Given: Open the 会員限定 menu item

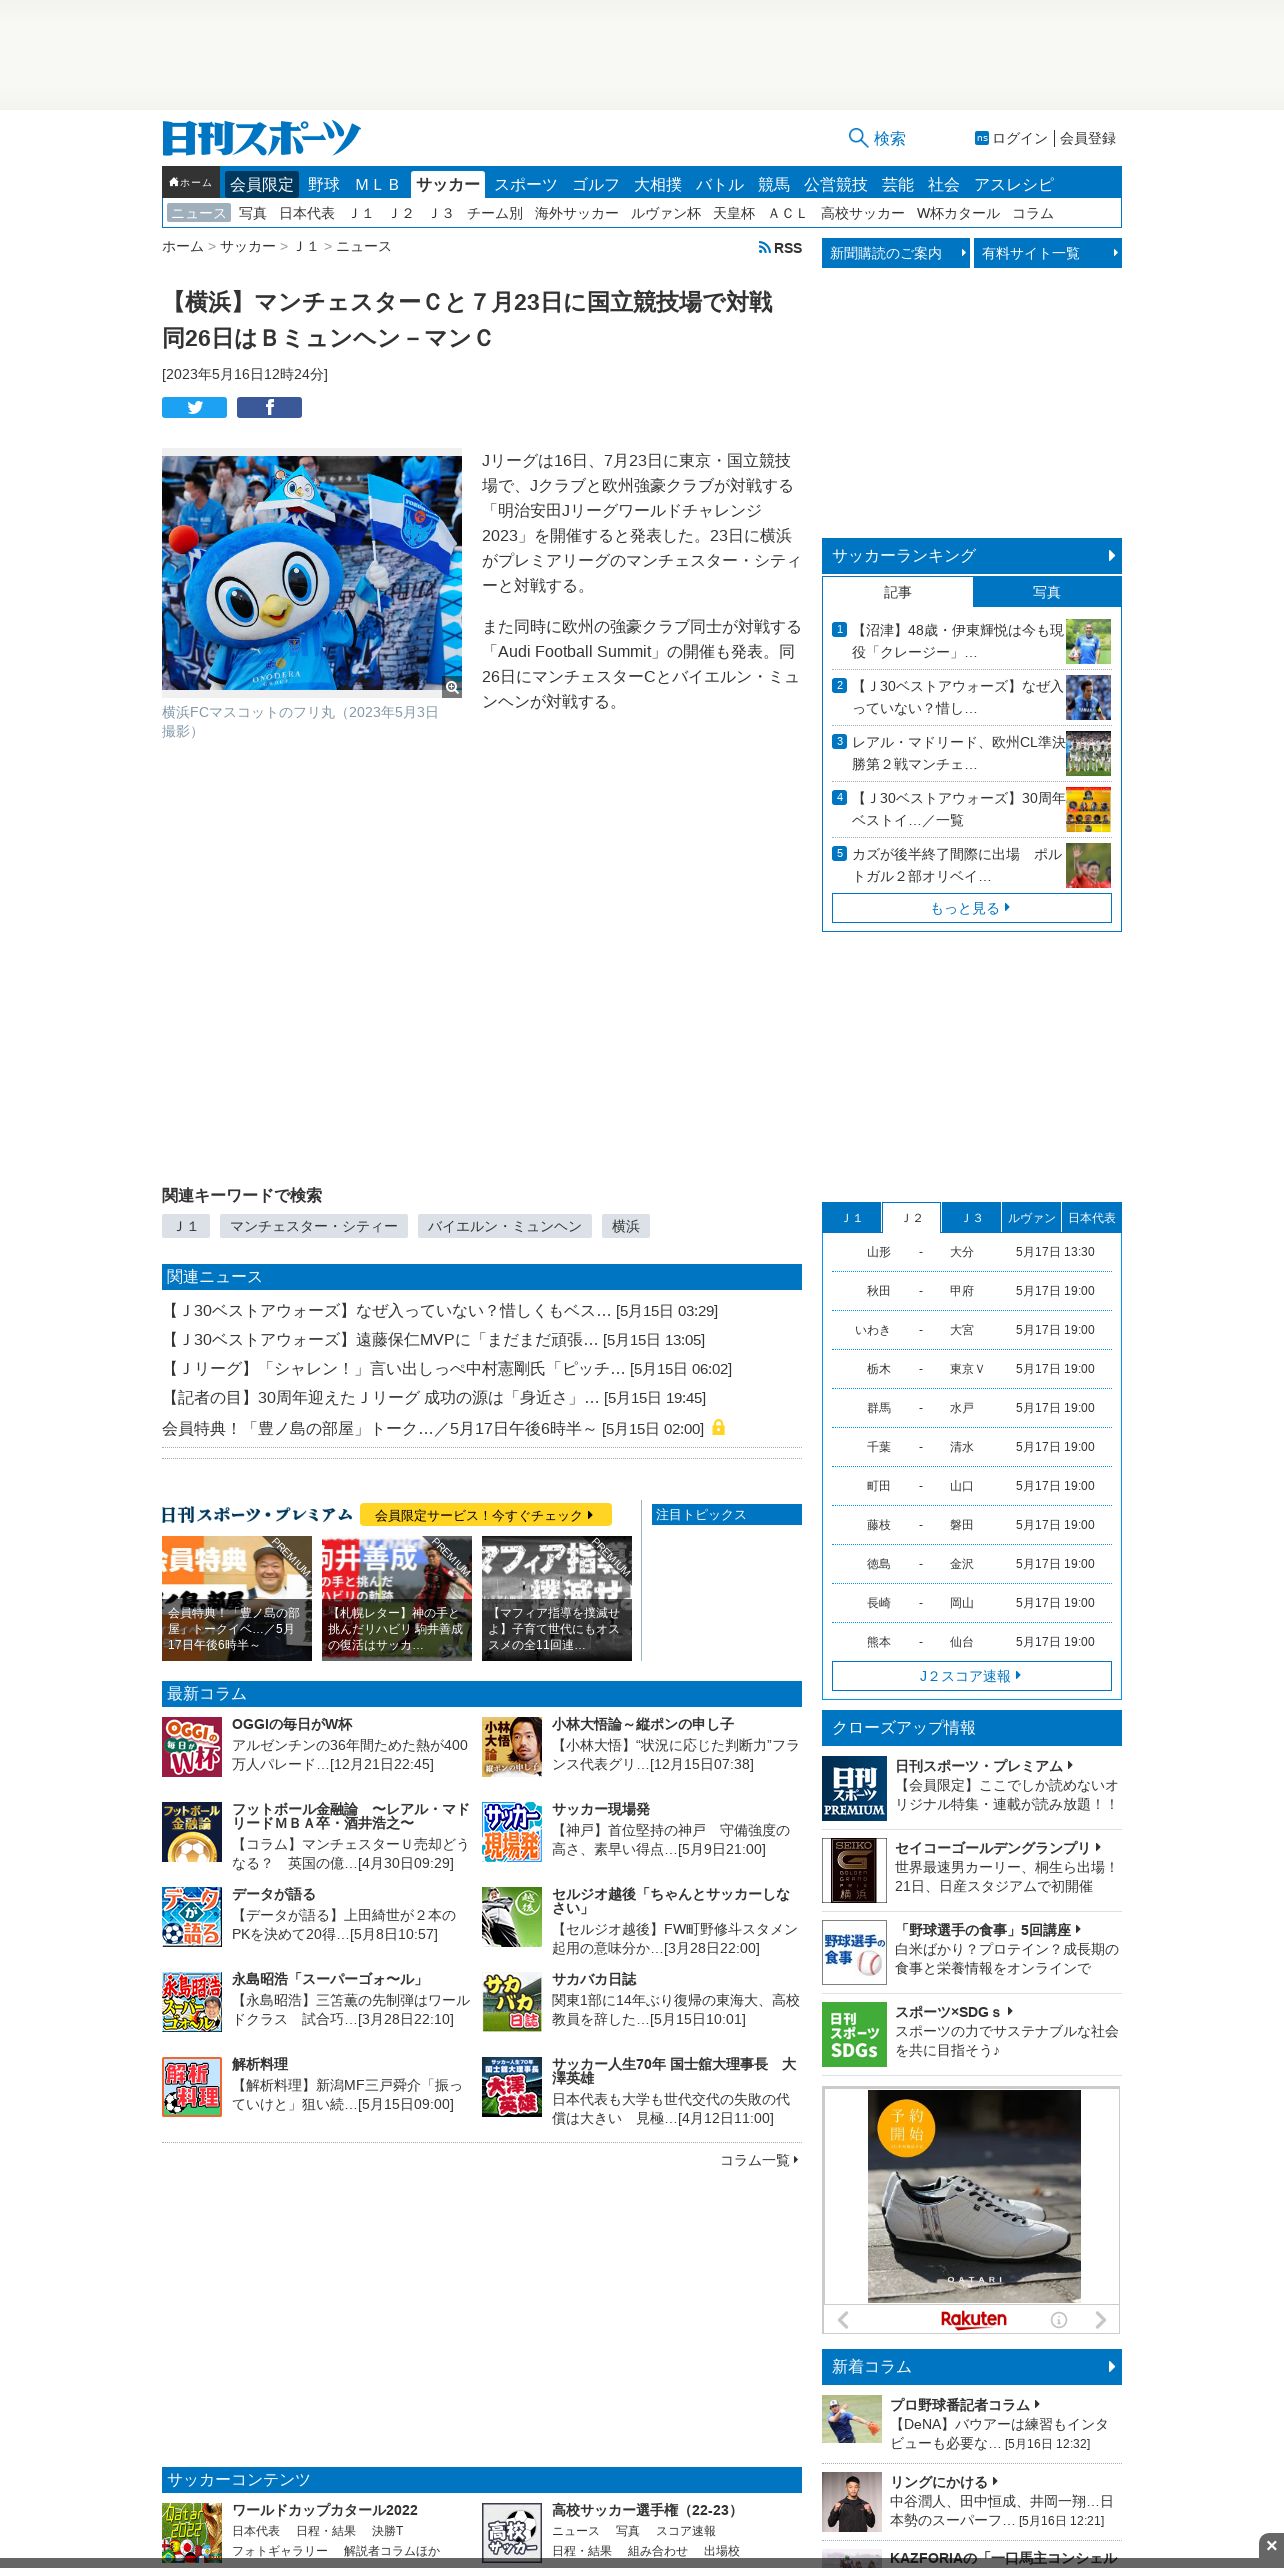Looking at the screenshot, I should point(262,184).
